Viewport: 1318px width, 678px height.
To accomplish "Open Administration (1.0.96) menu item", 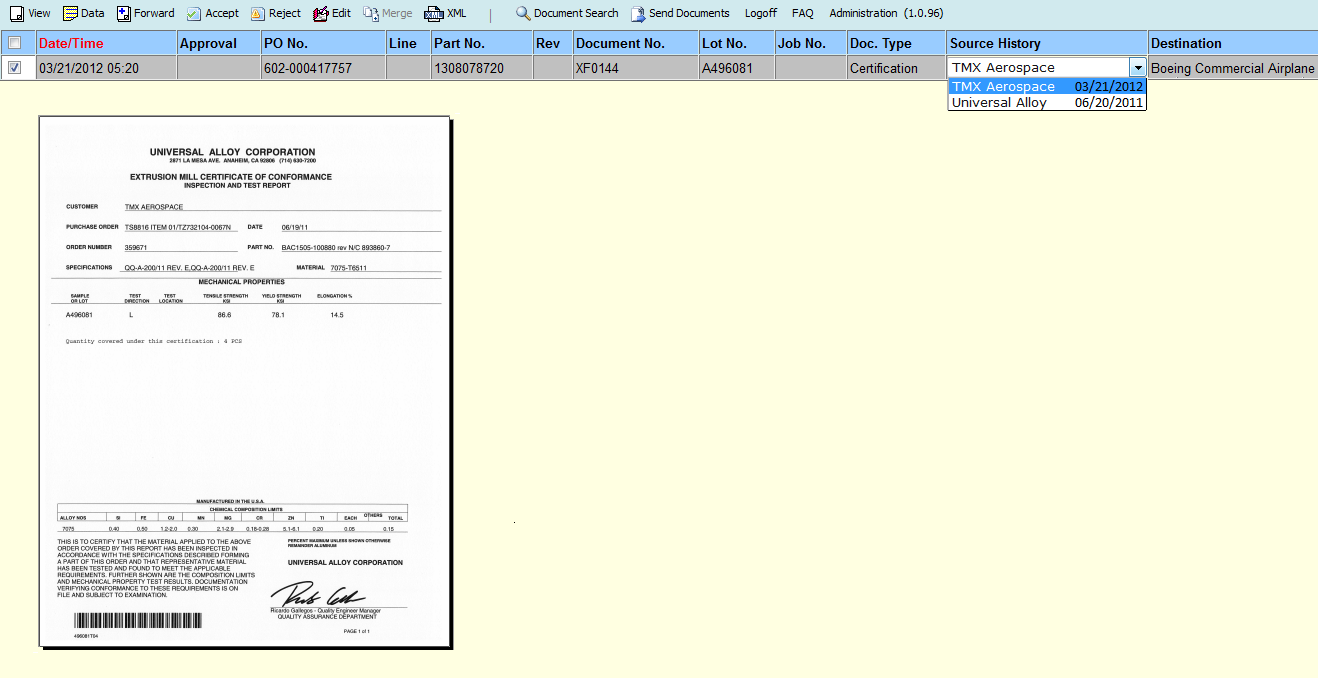I will 886,14.
